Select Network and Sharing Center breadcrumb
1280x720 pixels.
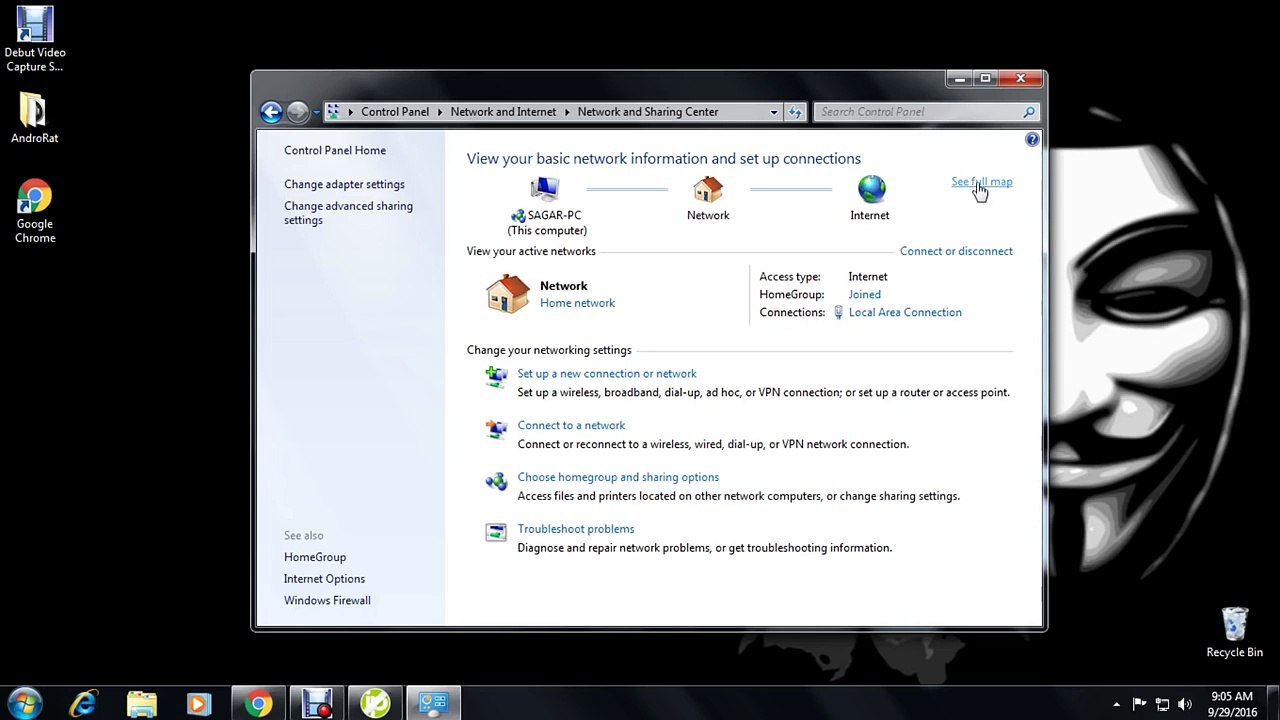click(x=648, y=112)
